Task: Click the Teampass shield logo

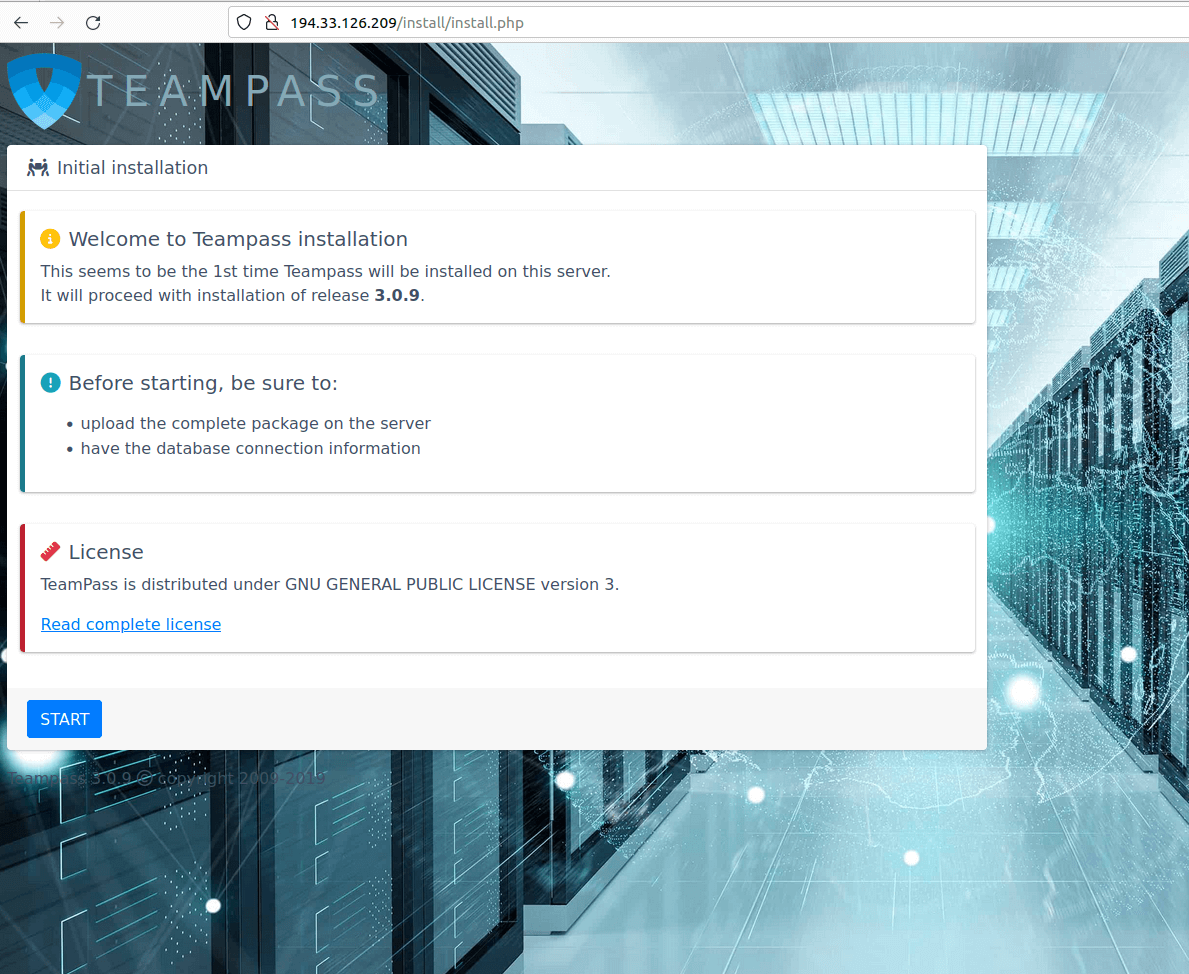Action: pyautogui.click(x=44, y=91)
